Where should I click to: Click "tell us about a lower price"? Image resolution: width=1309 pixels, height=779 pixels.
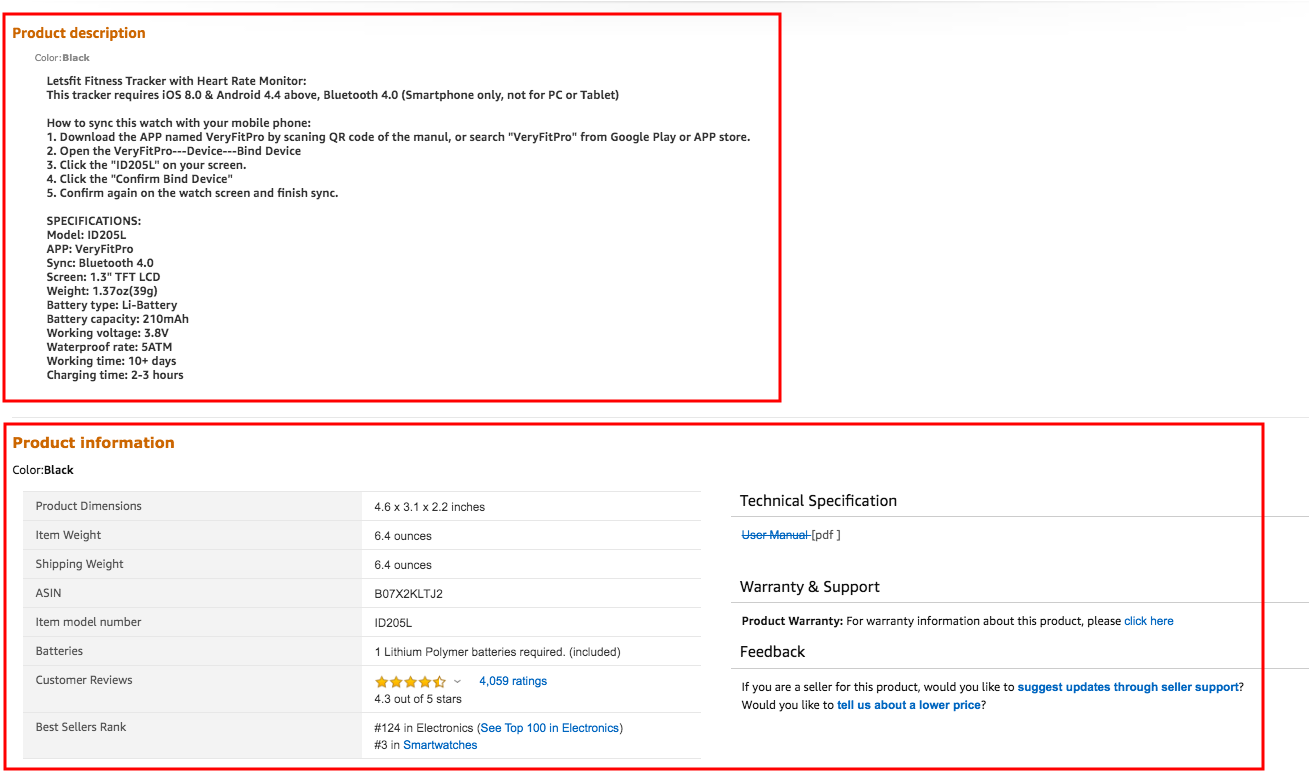908,705
